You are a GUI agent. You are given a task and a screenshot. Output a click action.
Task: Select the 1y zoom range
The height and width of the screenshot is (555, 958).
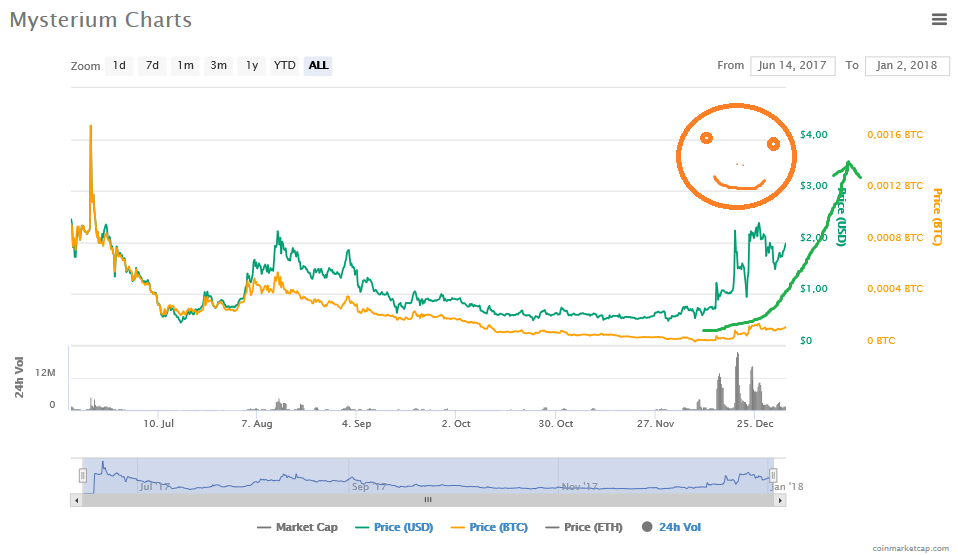point(252,65)
